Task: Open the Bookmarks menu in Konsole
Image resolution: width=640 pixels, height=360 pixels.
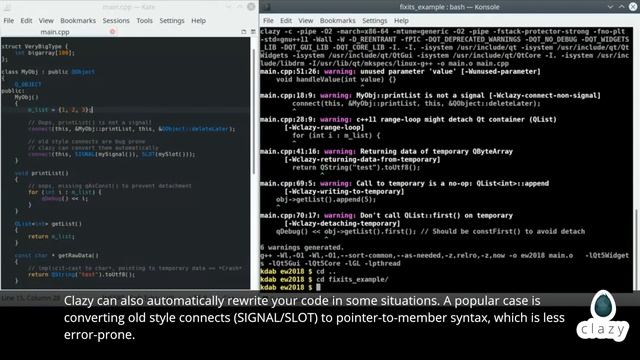Action: pos(338,20)
